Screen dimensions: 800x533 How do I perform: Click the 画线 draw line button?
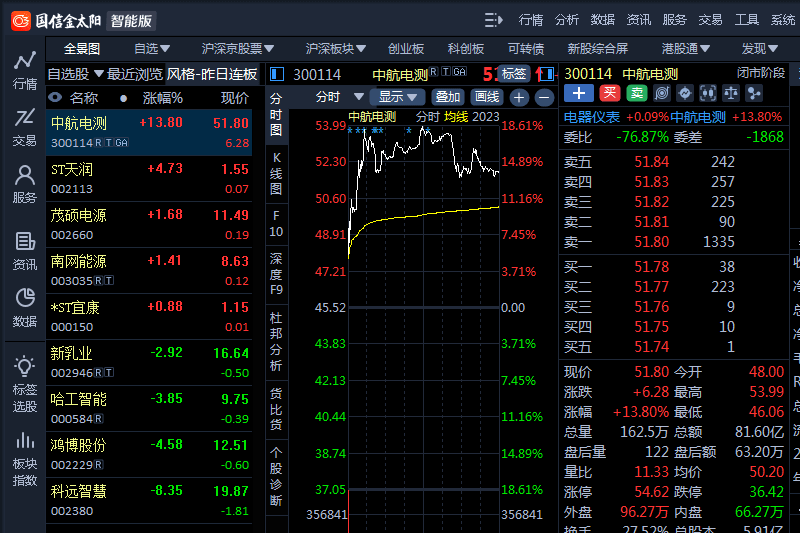[487, 97]
